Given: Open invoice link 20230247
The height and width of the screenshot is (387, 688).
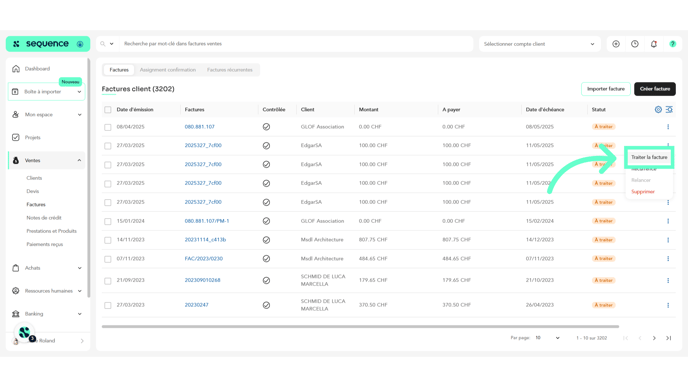Looking at the screenshot, I should click(x=197, y=305).
